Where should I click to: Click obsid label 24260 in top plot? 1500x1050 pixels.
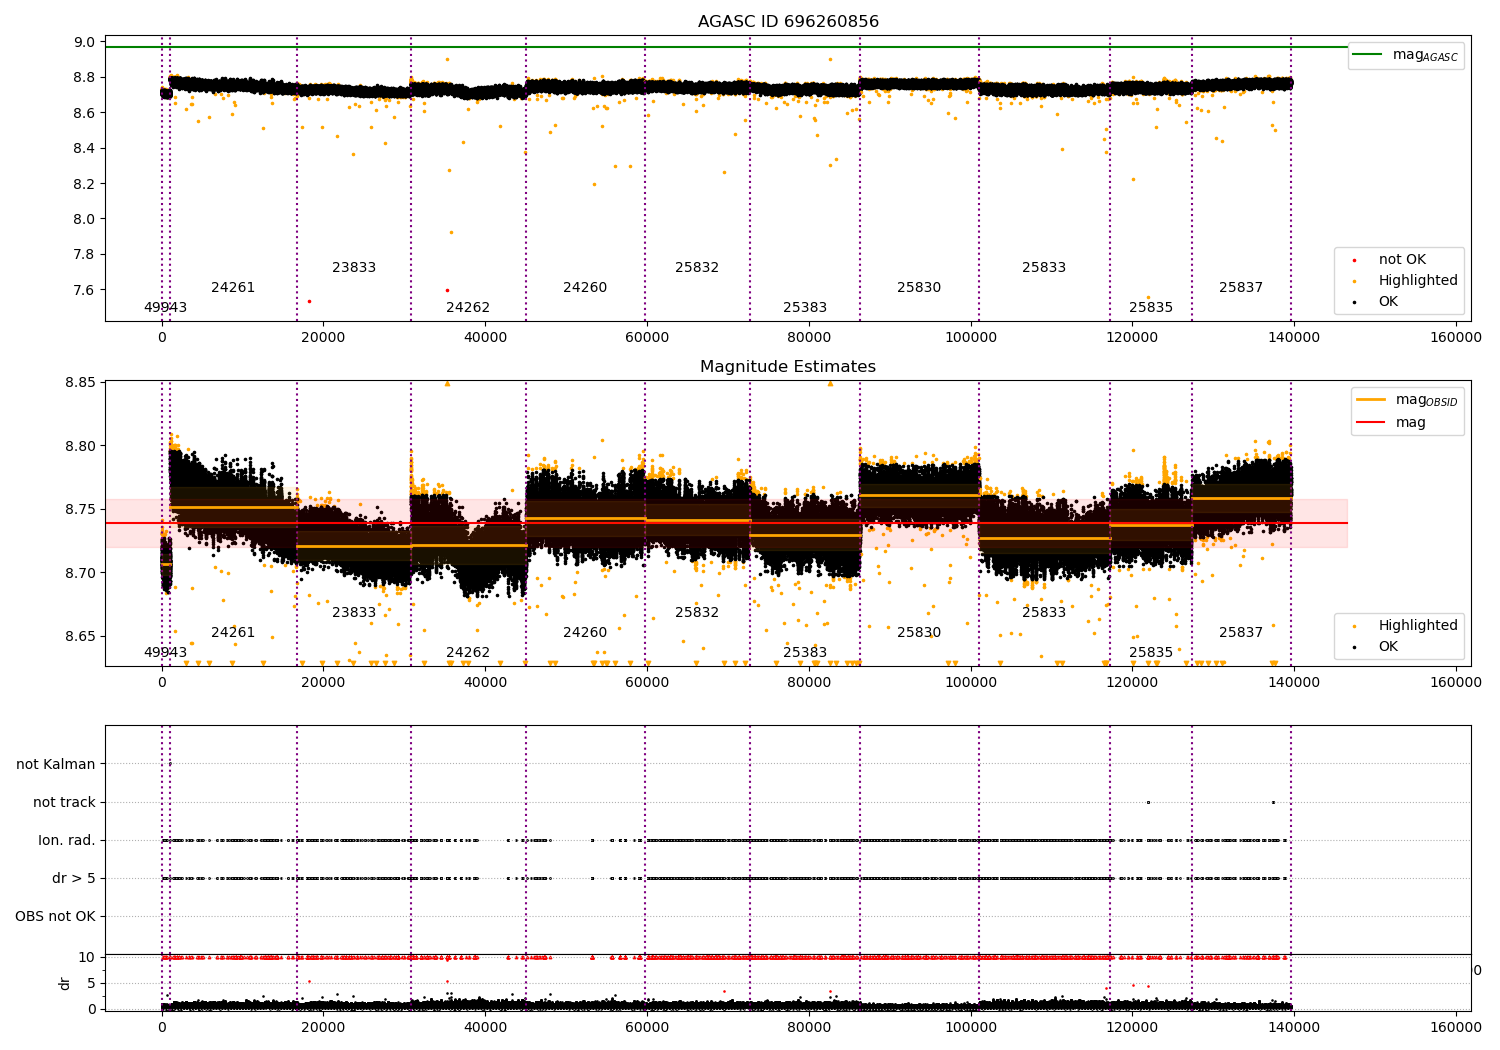pos(585,287)
